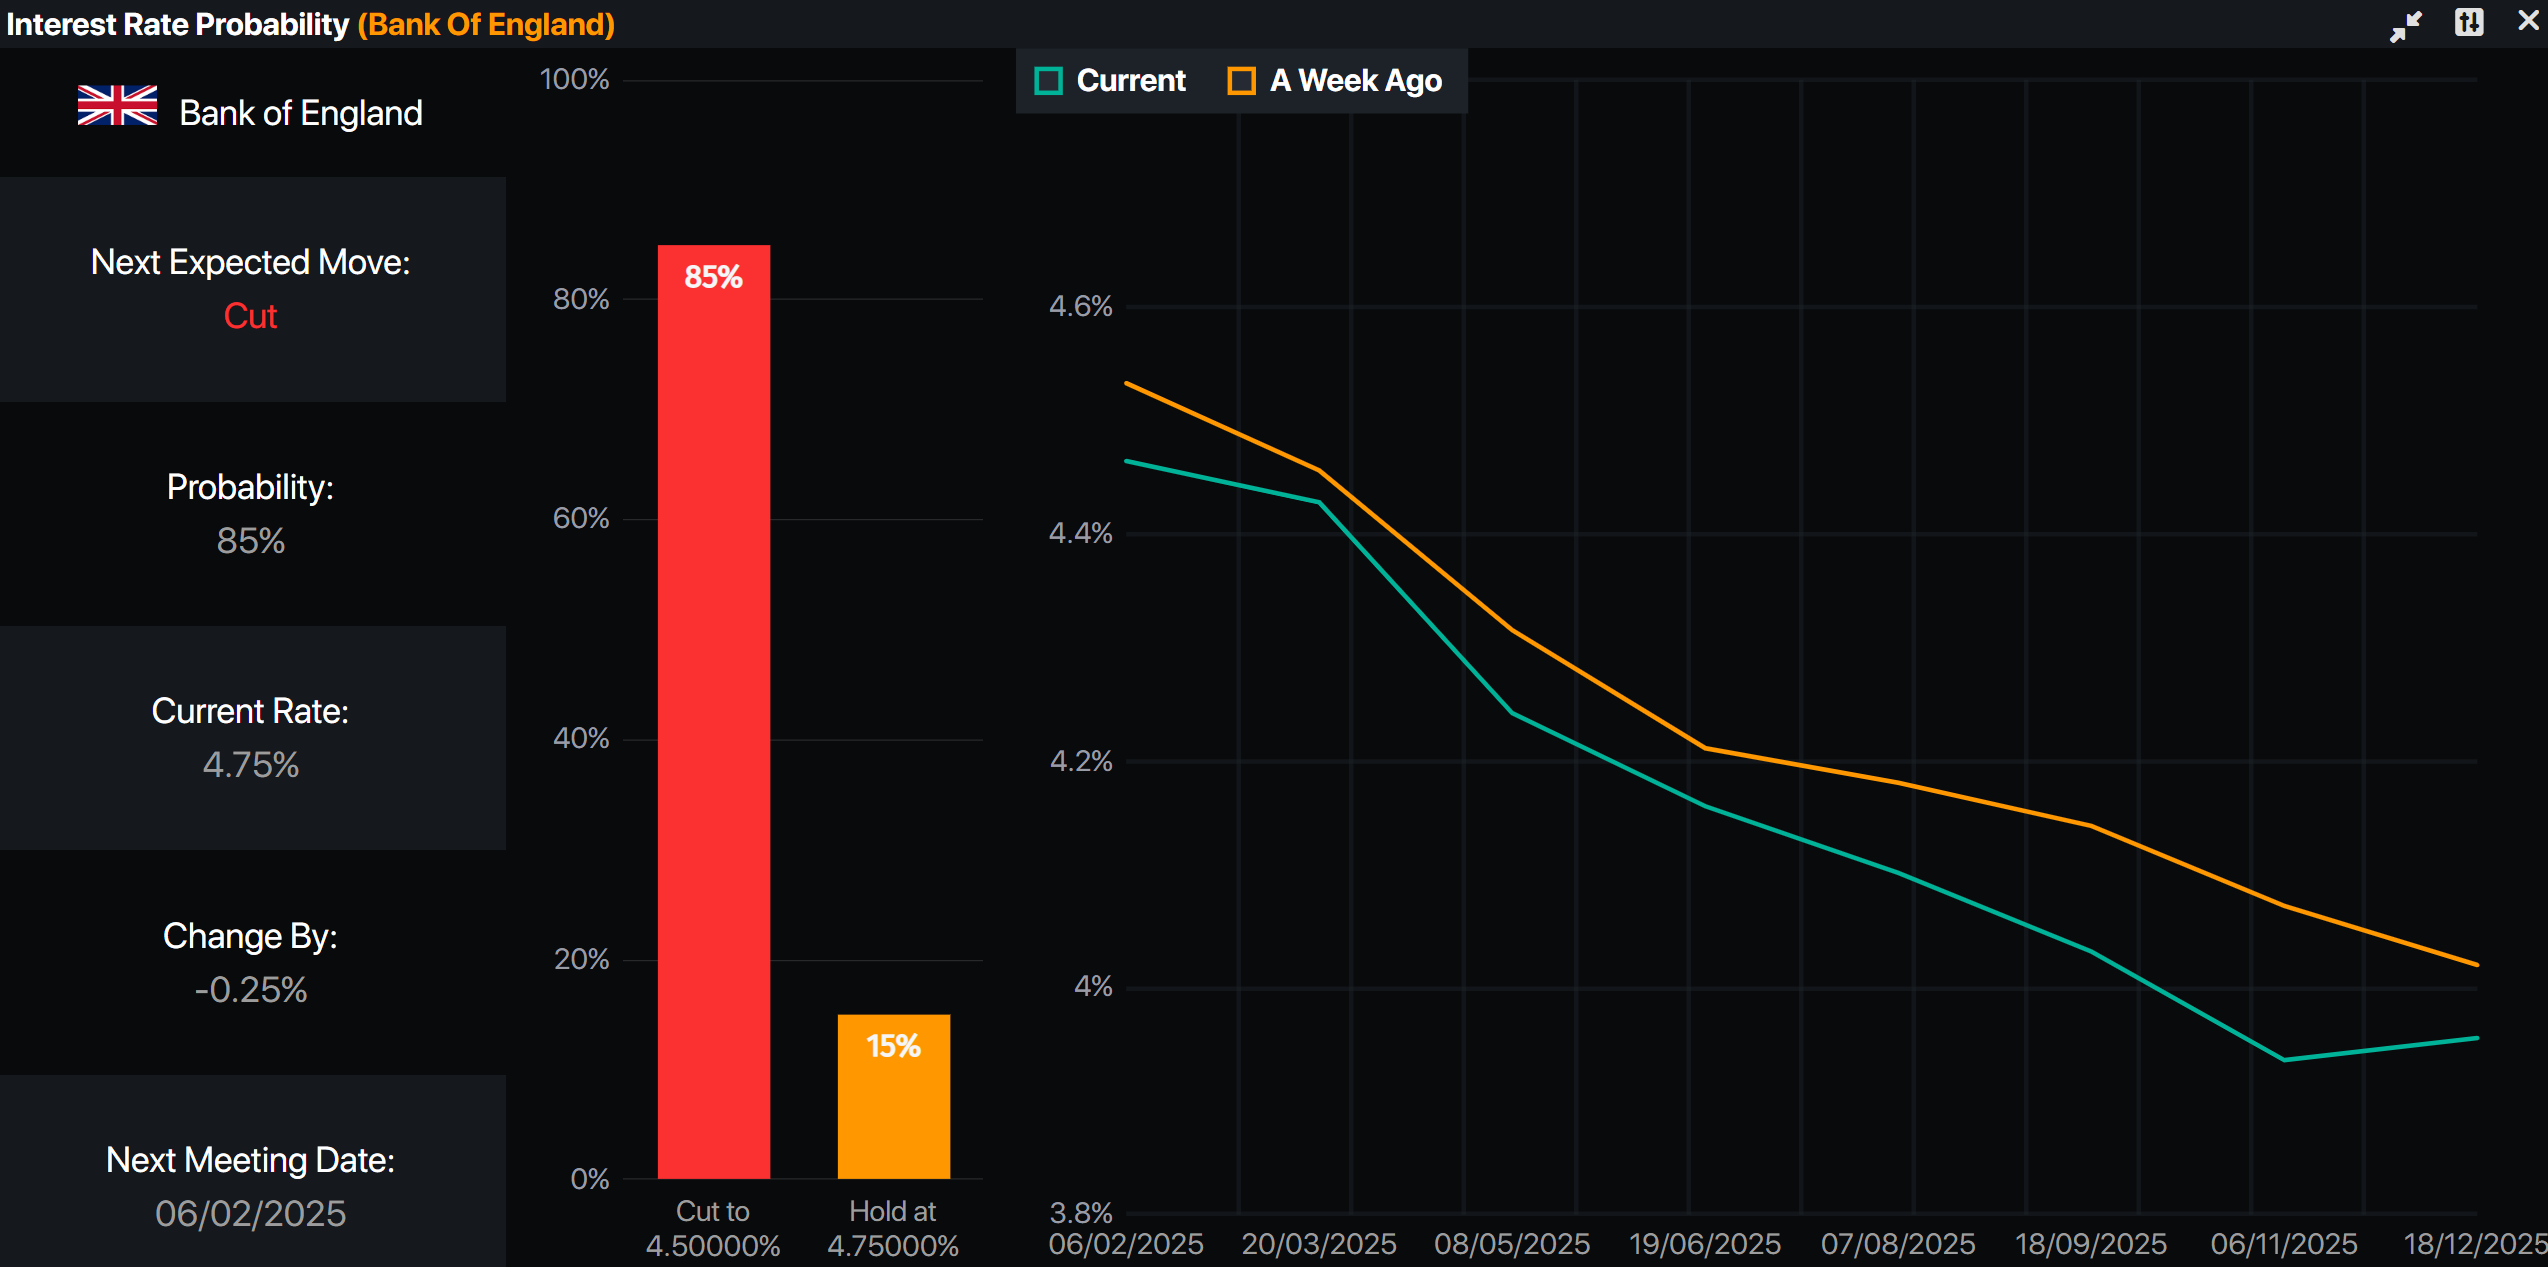The width and height of the screenshot is (2548, 1267).
Task: Click the 'Cut to 4.50000%' axis label
Action: click(x=713, y=1228)
